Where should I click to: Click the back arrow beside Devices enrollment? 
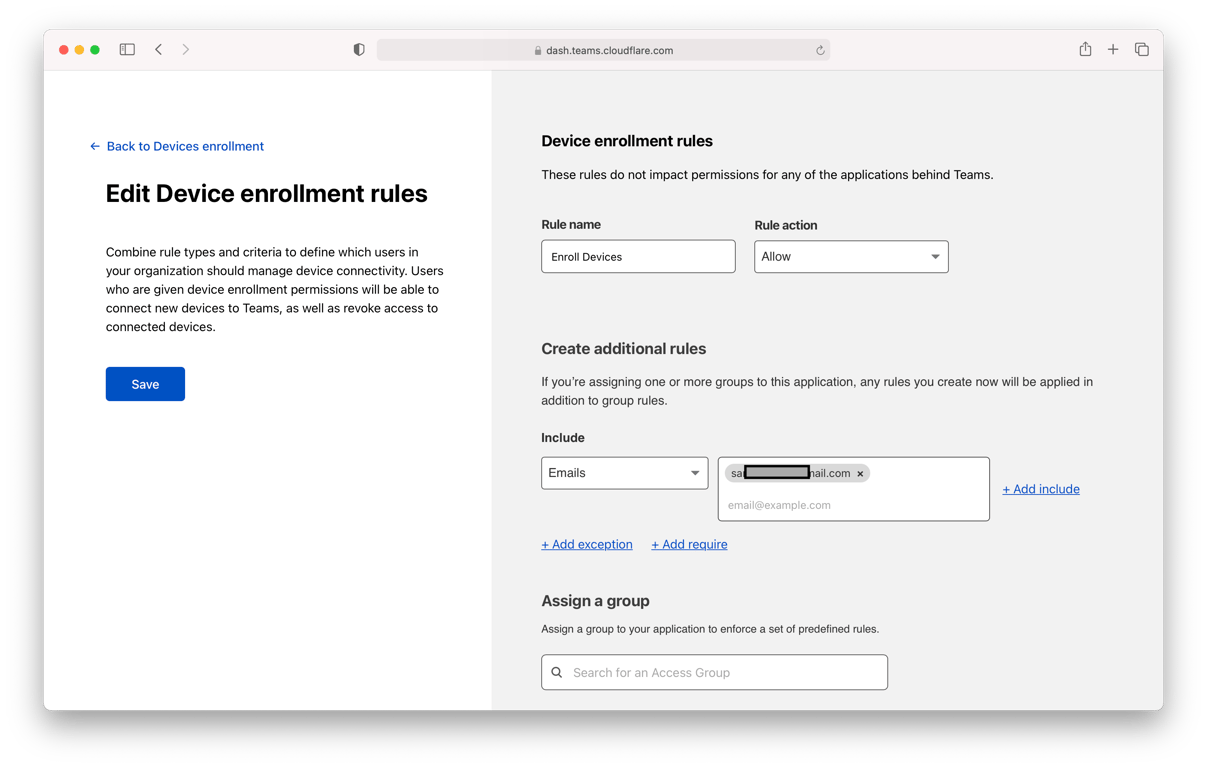pyautogui.click(x=93, y=146)
